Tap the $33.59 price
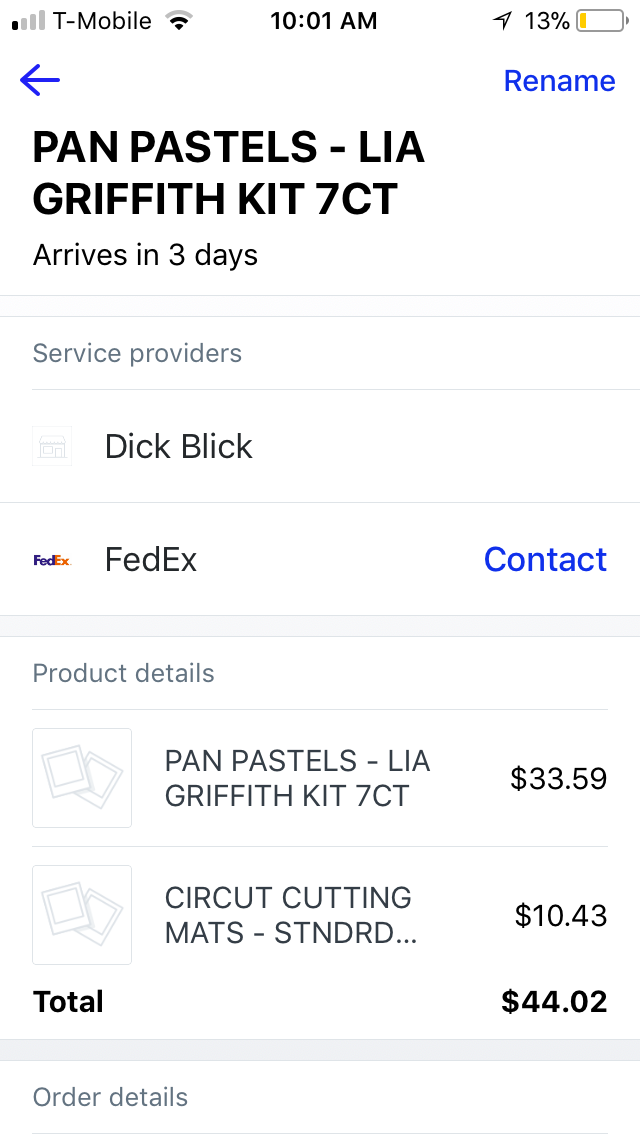The image size is (640, 1136). (x=558, y=778)
